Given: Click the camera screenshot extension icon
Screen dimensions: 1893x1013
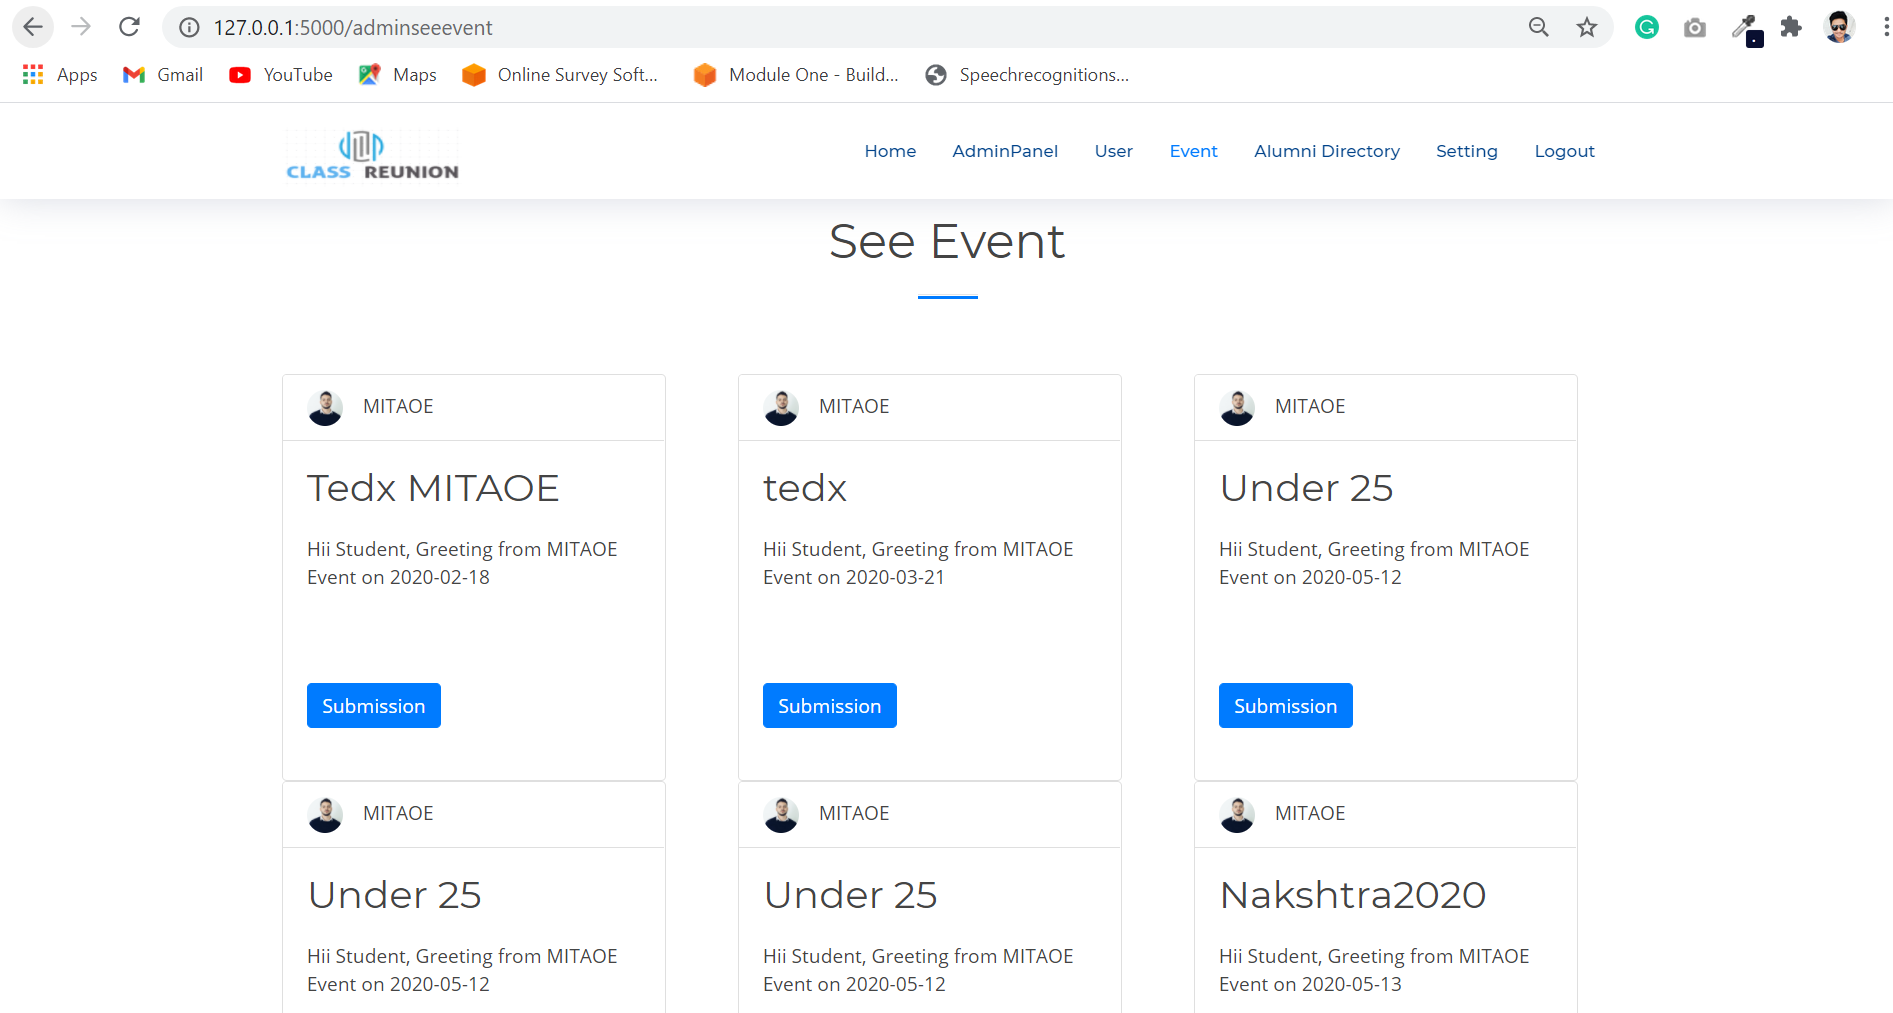Looking at the screenshot, I should coord(1695,28).
